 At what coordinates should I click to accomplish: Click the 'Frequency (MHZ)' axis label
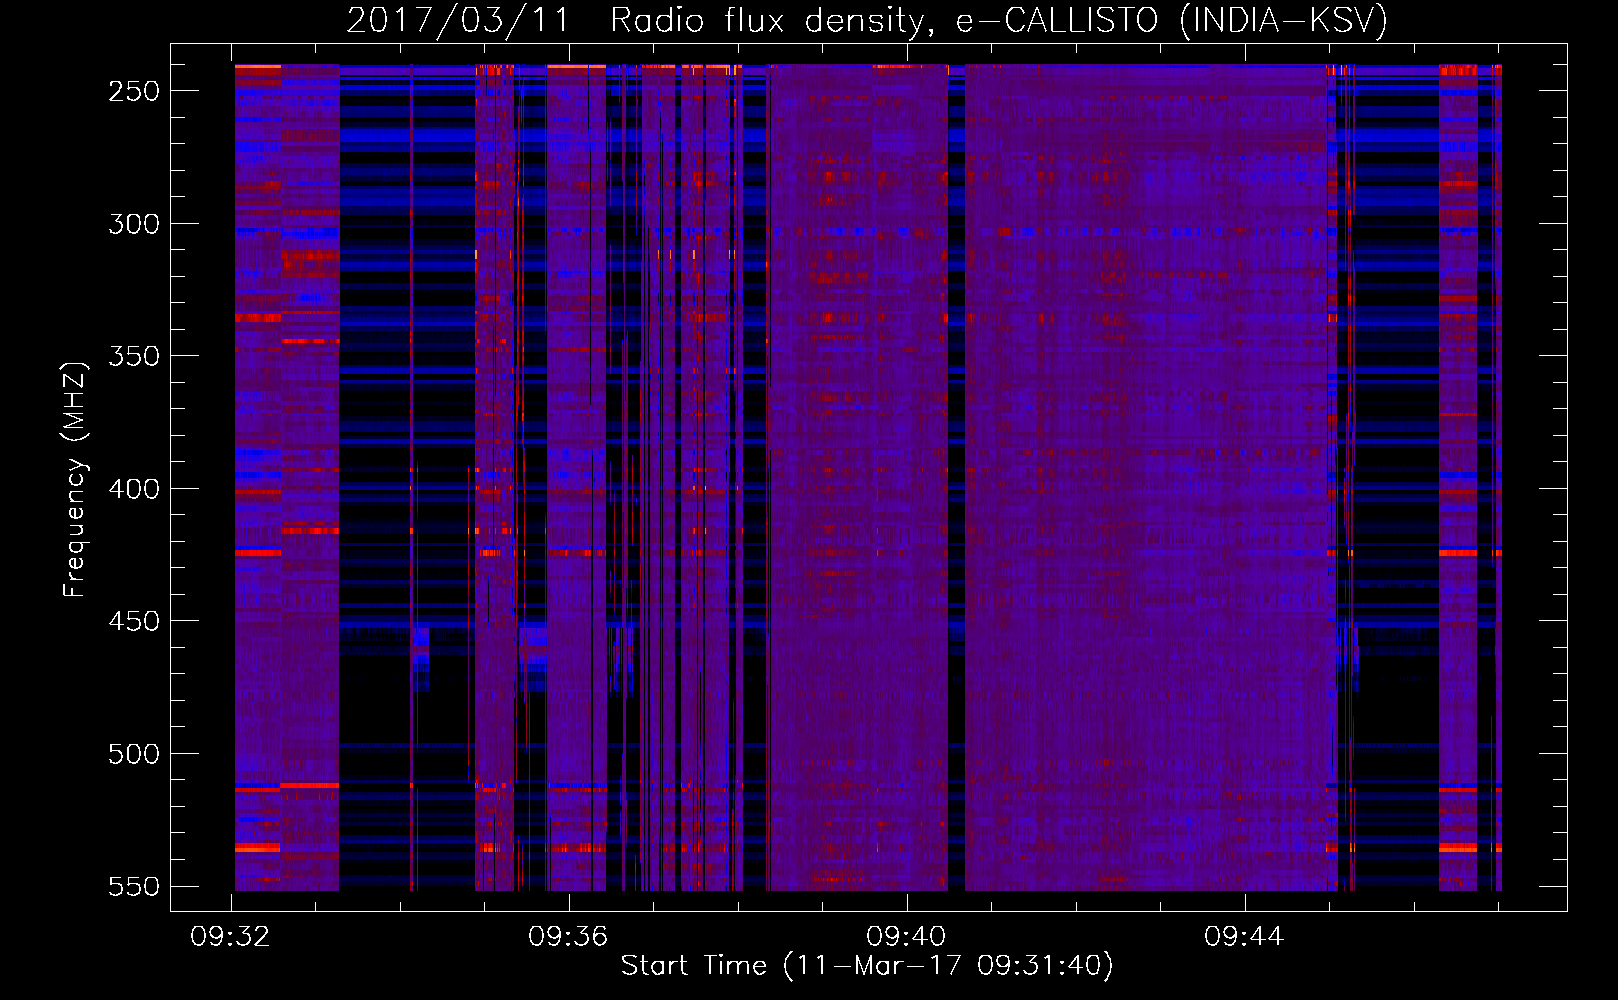[75, 479]
